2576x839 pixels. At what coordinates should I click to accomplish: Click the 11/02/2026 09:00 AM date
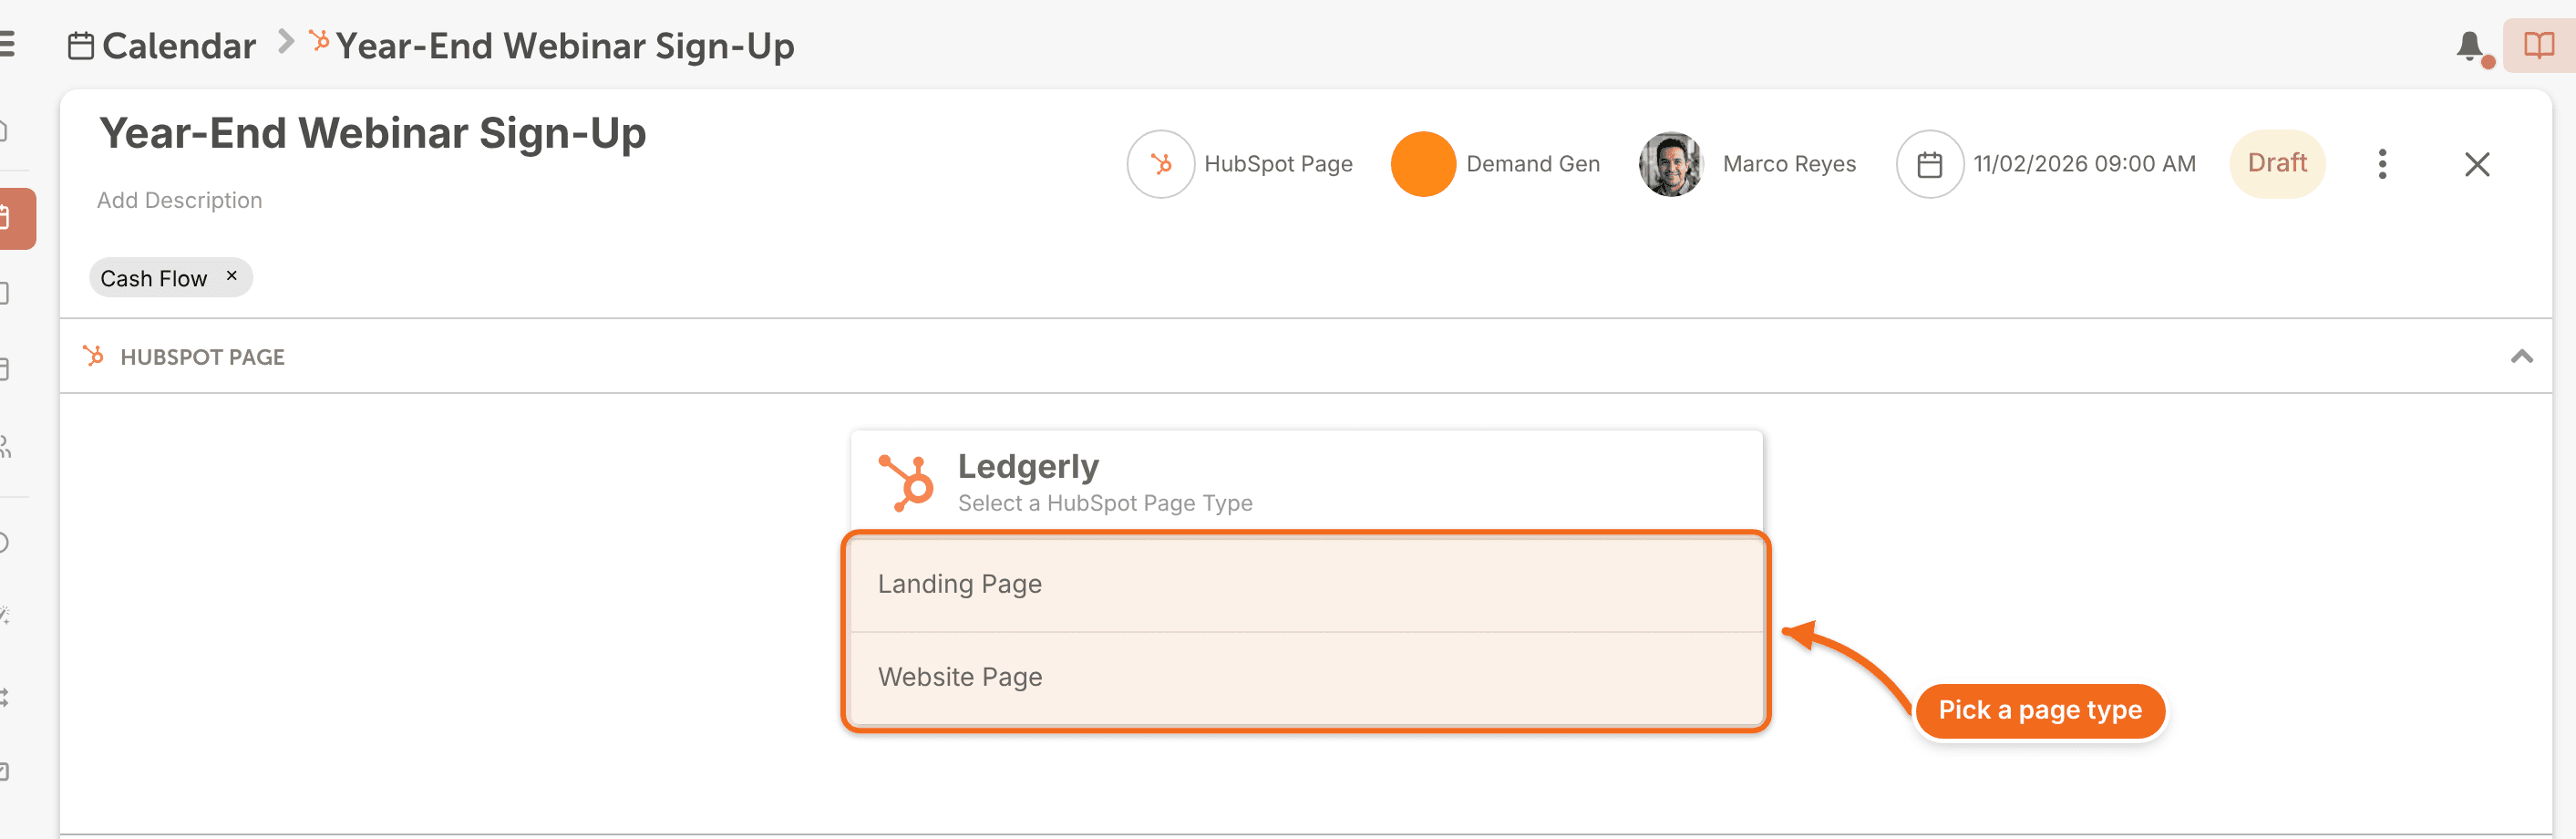pyautogui.click(x=2084, y=164)
